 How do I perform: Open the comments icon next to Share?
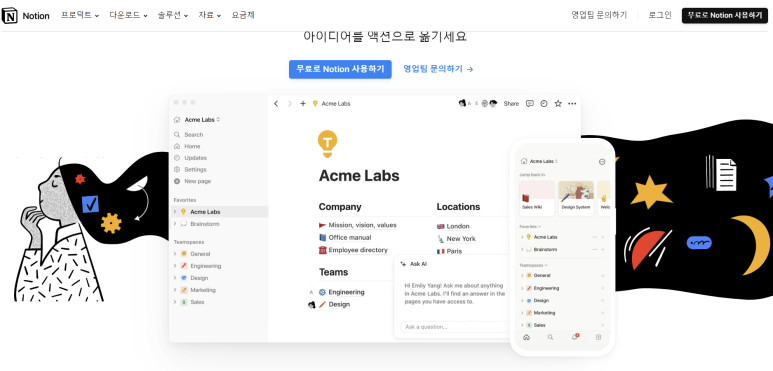pyautogui.click(x=530, y=103)
